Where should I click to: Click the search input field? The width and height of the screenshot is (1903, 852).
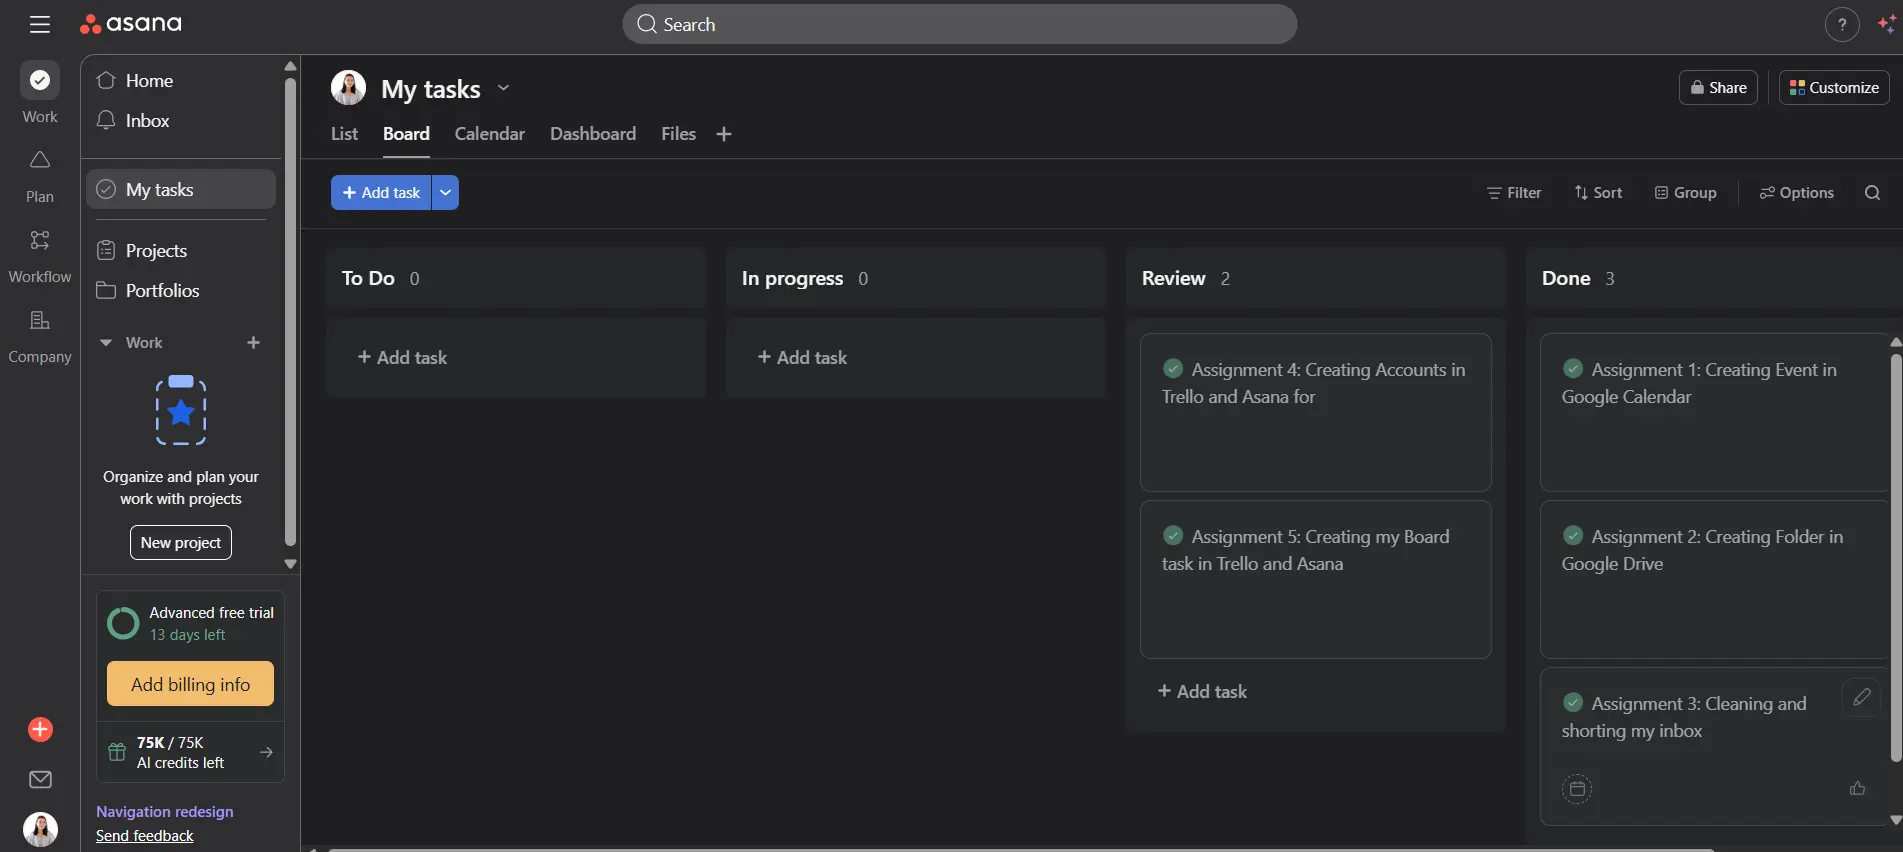pyautogui.click(x=960, y=25)
